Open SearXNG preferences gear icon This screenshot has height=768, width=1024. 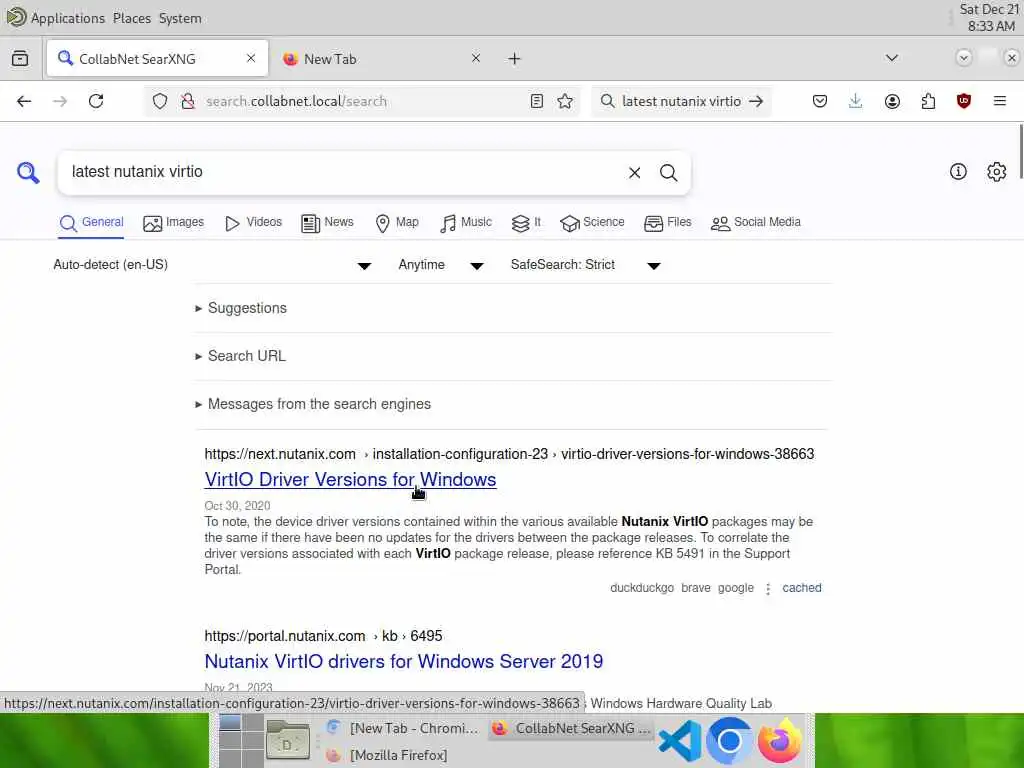(997, 172)
